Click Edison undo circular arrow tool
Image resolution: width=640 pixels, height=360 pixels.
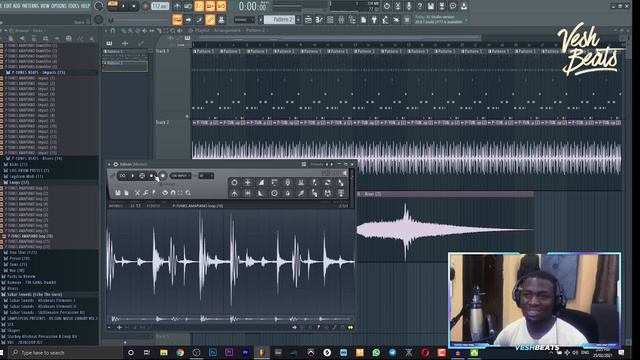(x=234, y=182)
